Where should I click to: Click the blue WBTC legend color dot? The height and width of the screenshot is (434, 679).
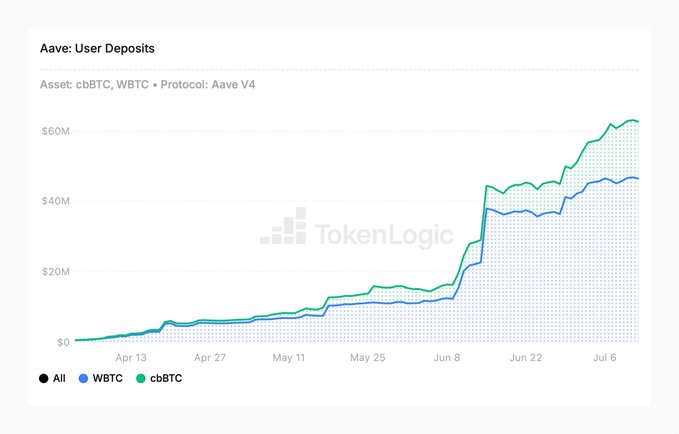click(84, 378)
